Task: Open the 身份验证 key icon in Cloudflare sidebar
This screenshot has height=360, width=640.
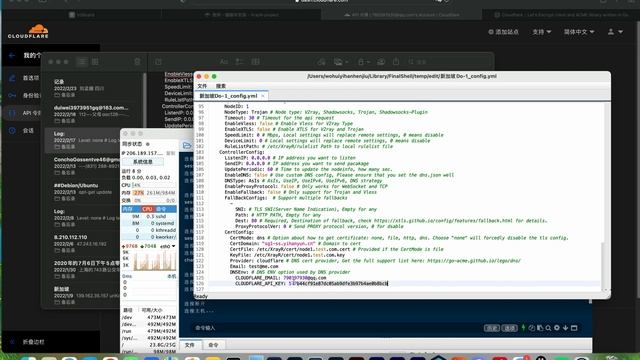Action: point(12,95)
